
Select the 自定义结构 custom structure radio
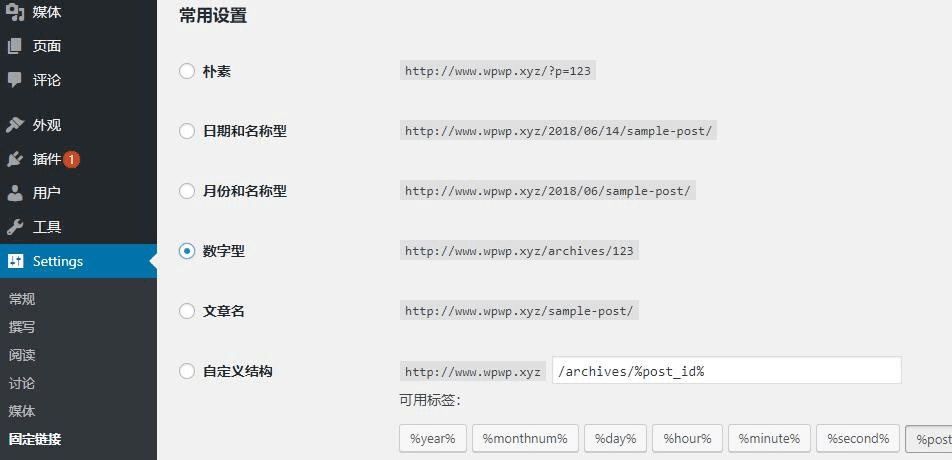(187, 371)
